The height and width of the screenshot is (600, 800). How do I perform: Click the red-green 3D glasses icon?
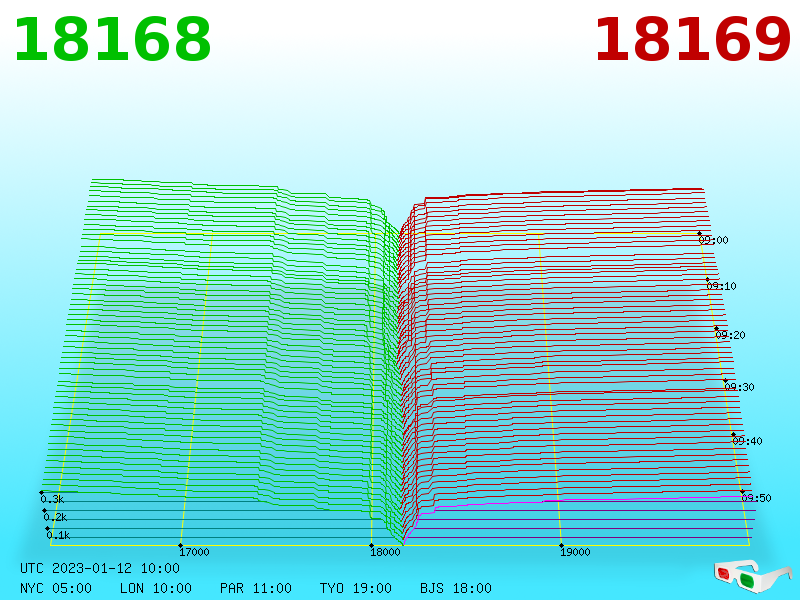[x=752, y=576]
